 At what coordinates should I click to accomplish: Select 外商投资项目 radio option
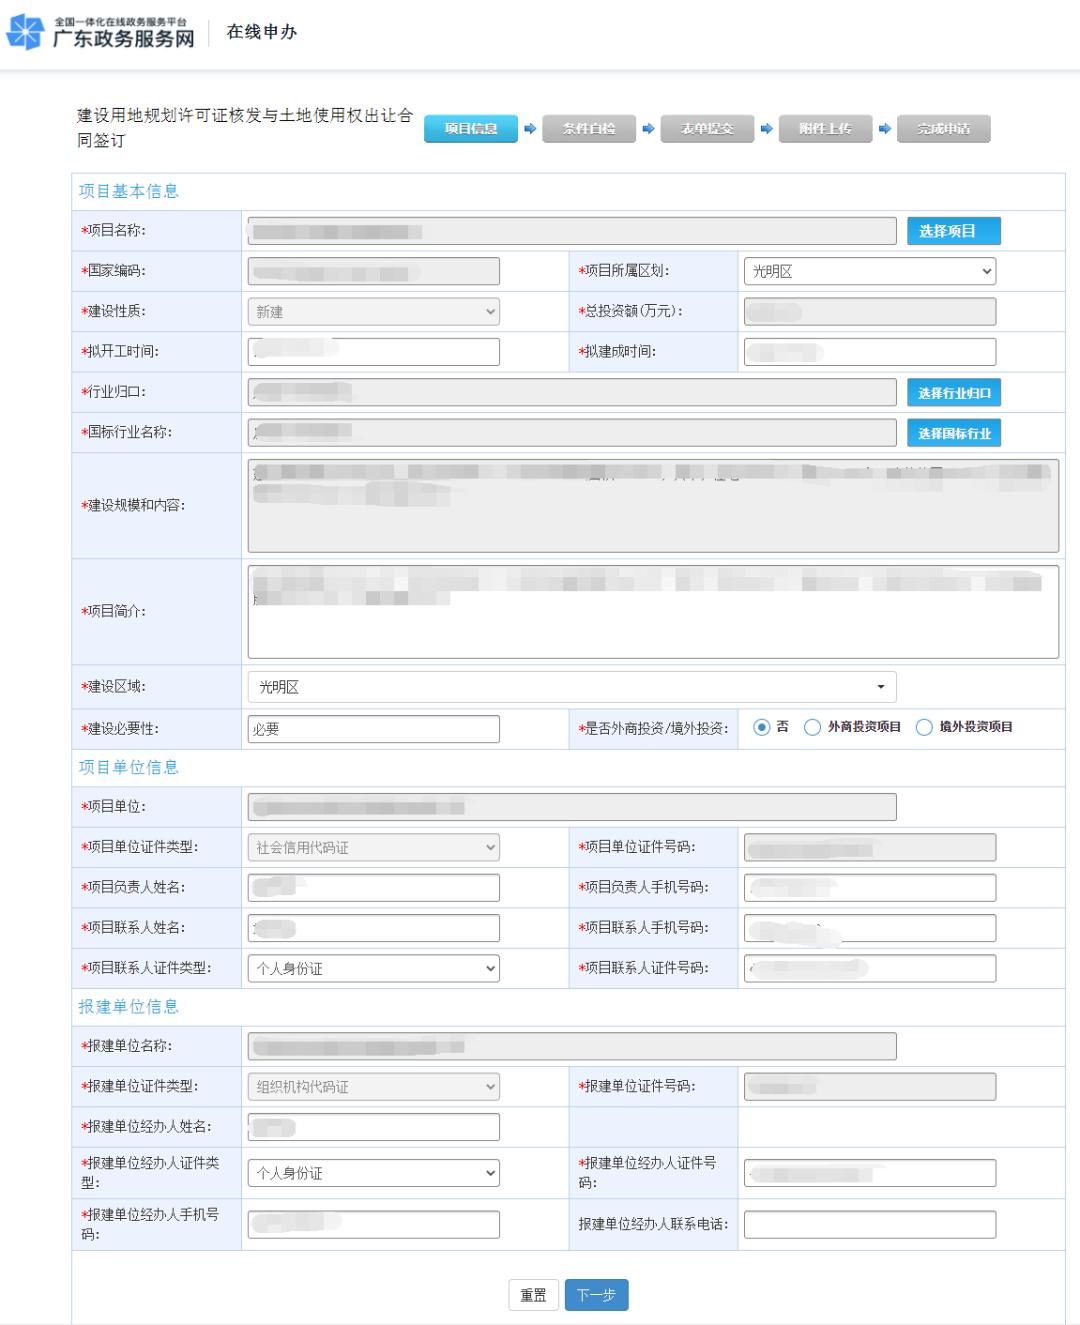[813, 727]
